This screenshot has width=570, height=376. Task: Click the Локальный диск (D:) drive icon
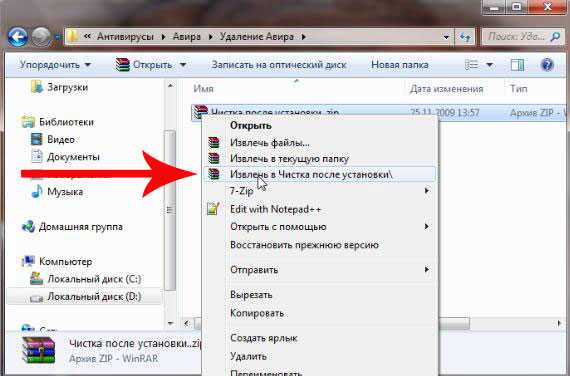tap(37, 297)
